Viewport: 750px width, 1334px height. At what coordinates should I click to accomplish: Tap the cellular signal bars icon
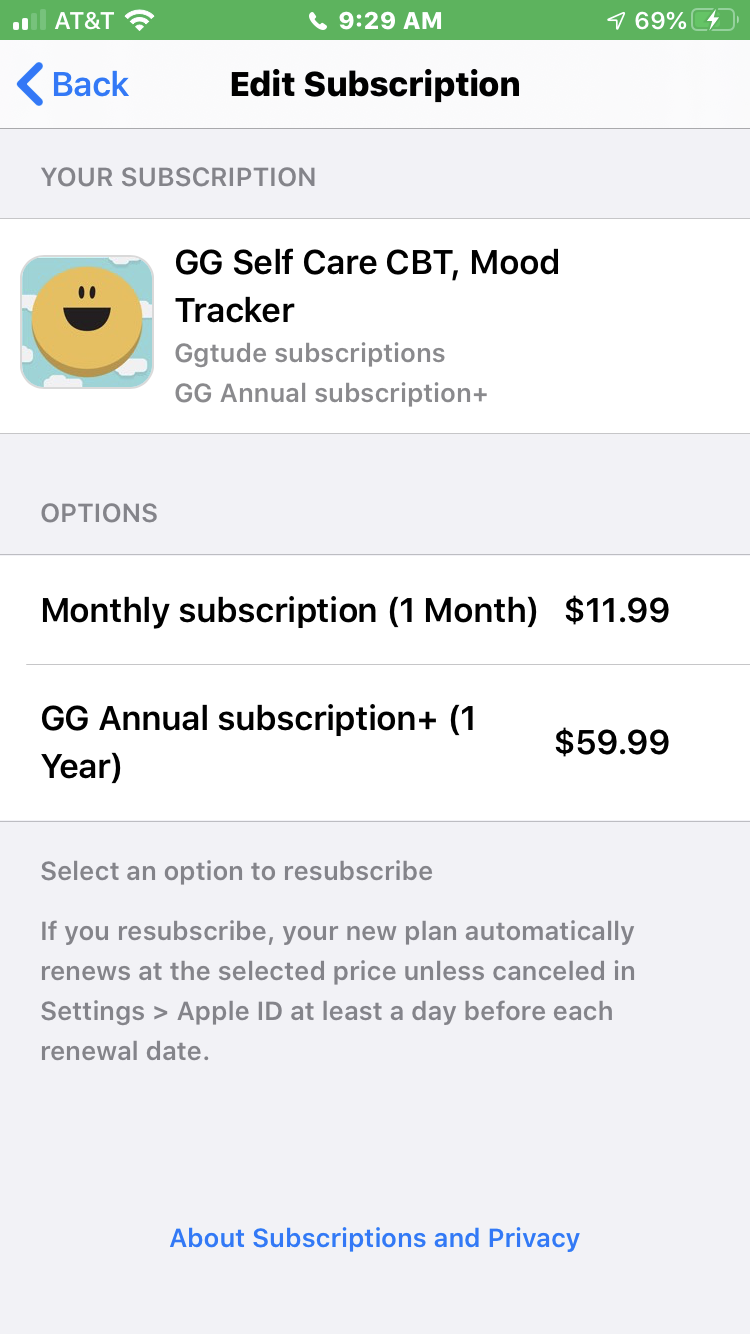pyautogui.click(x=30, y=20)
